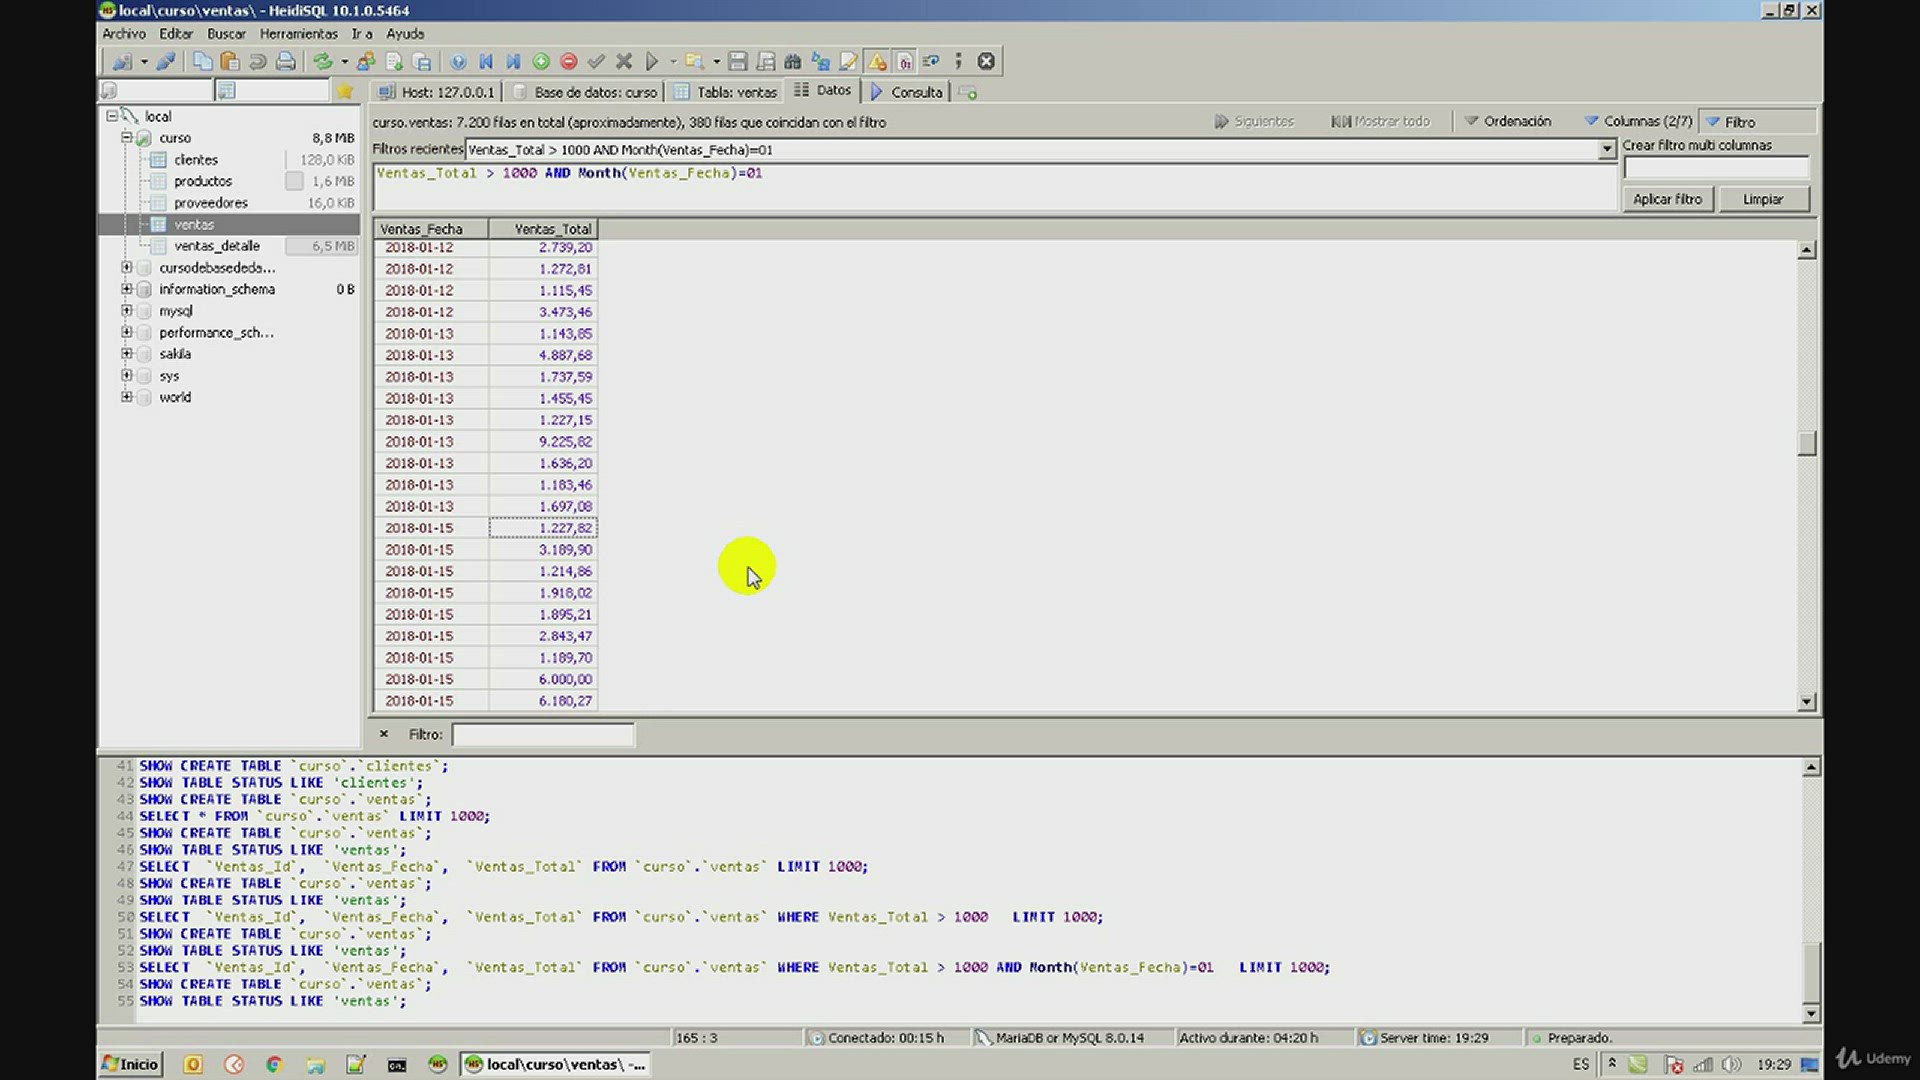Open the refresh icon dropdown arrow
The height and width of the screenshot is (1080, 1920).
pos(344,61)
